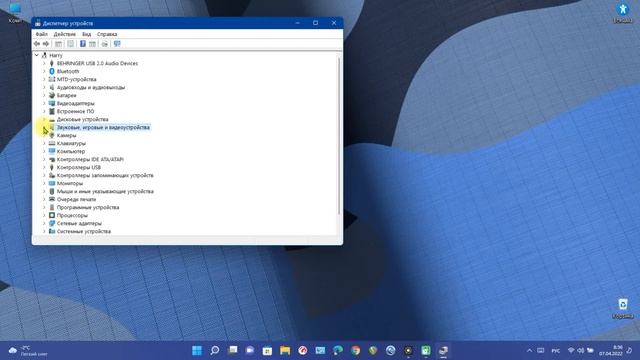Click the blue Help toolbar icon
Viewport: 640px width, 360px height.
click(x=82, y=44)
